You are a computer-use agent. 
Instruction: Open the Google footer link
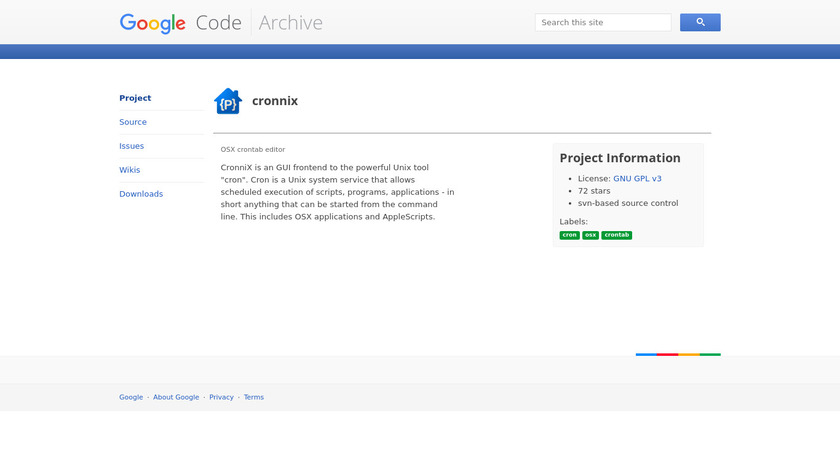131,397
